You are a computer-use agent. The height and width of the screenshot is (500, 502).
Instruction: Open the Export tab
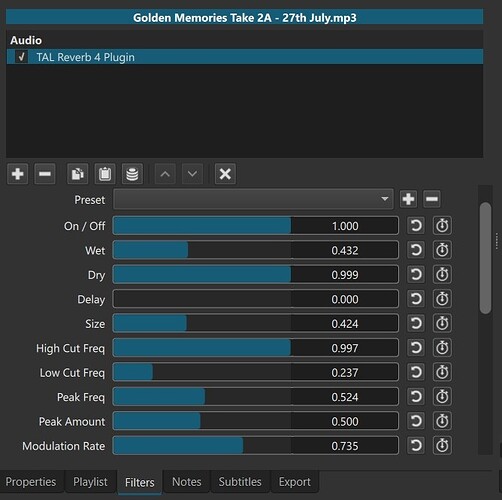click(295, 482)
